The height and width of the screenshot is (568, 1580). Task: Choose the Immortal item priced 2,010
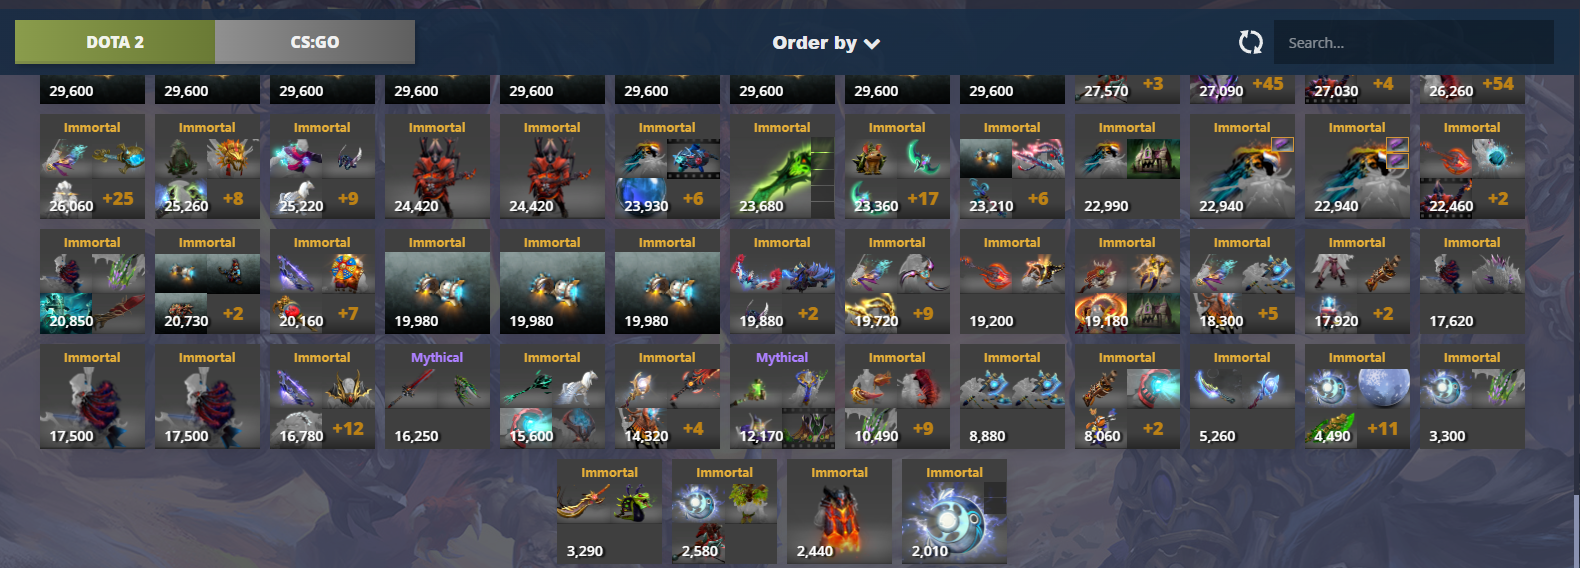click(954, 511)
